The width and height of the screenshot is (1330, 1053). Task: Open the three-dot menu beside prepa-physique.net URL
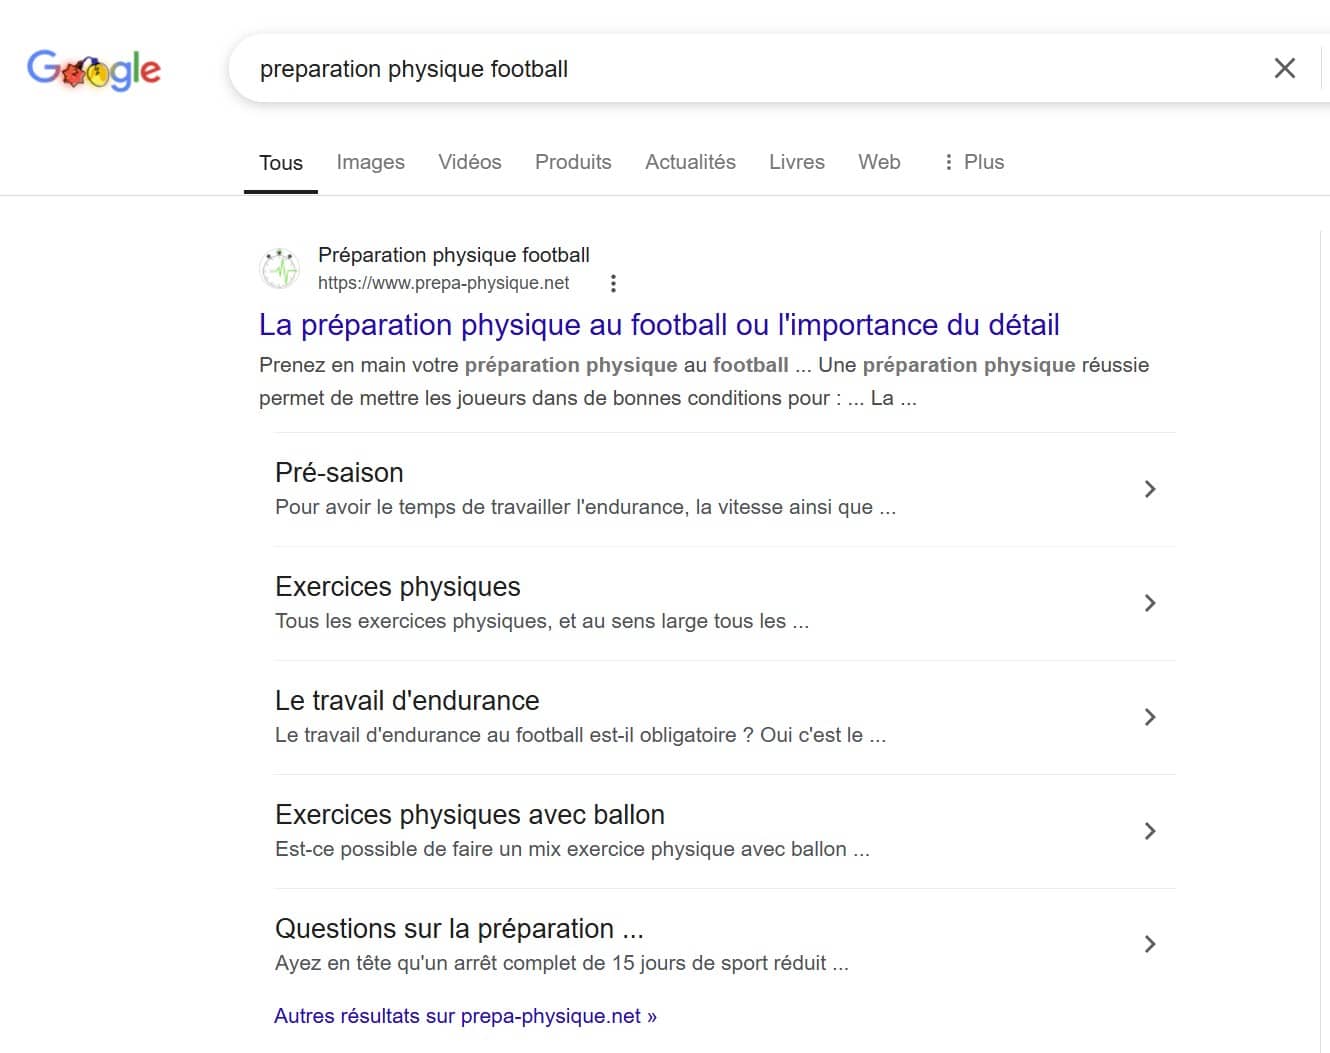pos(613,283)
